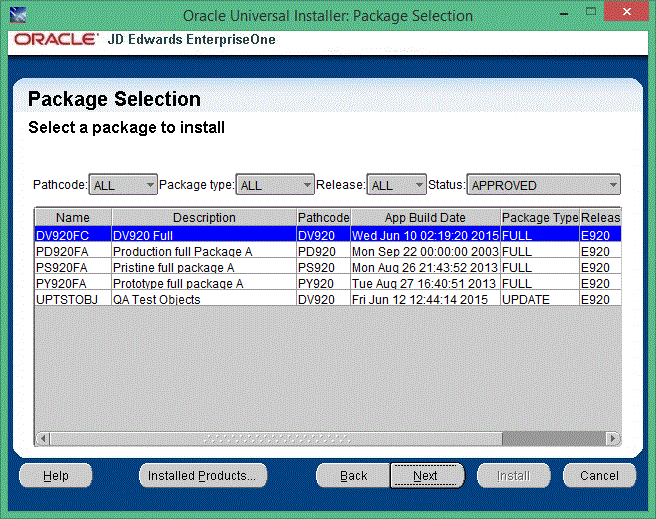The height and width of the screenshot is (519, 656).
Task: Click Next to continue
Action: pos(427,476)
